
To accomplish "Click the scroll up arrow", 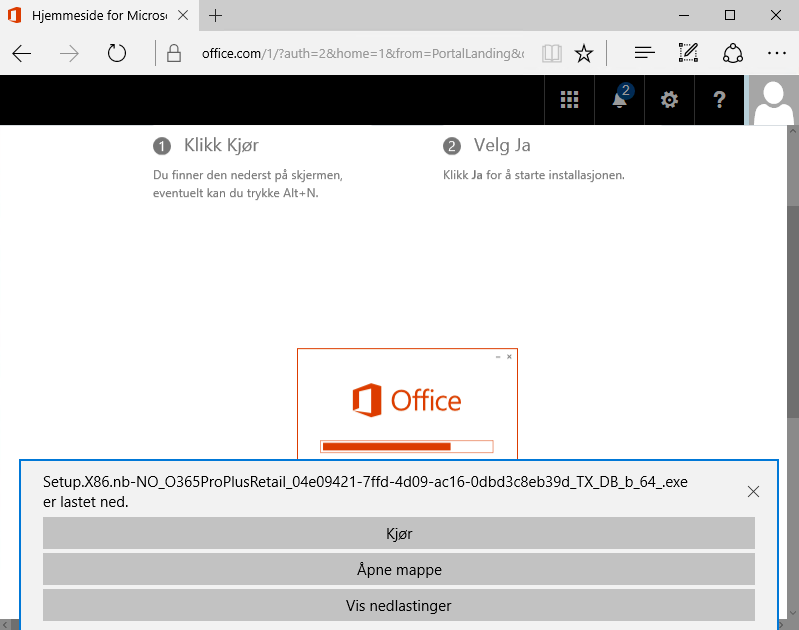I will pyautogui.click(x=793, y=131).
